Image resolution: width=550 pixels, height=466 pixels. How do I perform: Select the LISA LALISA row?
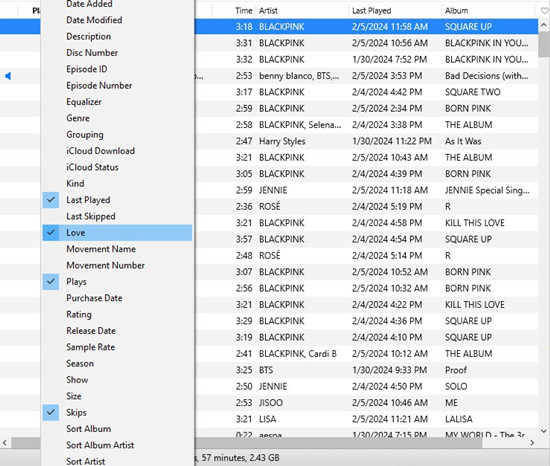[366, 419]
